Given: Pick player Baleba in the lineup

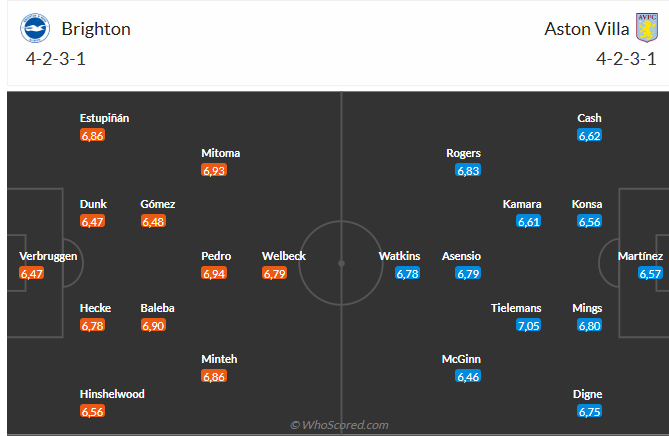Looking at the screenshot, I should click(157, 308).
